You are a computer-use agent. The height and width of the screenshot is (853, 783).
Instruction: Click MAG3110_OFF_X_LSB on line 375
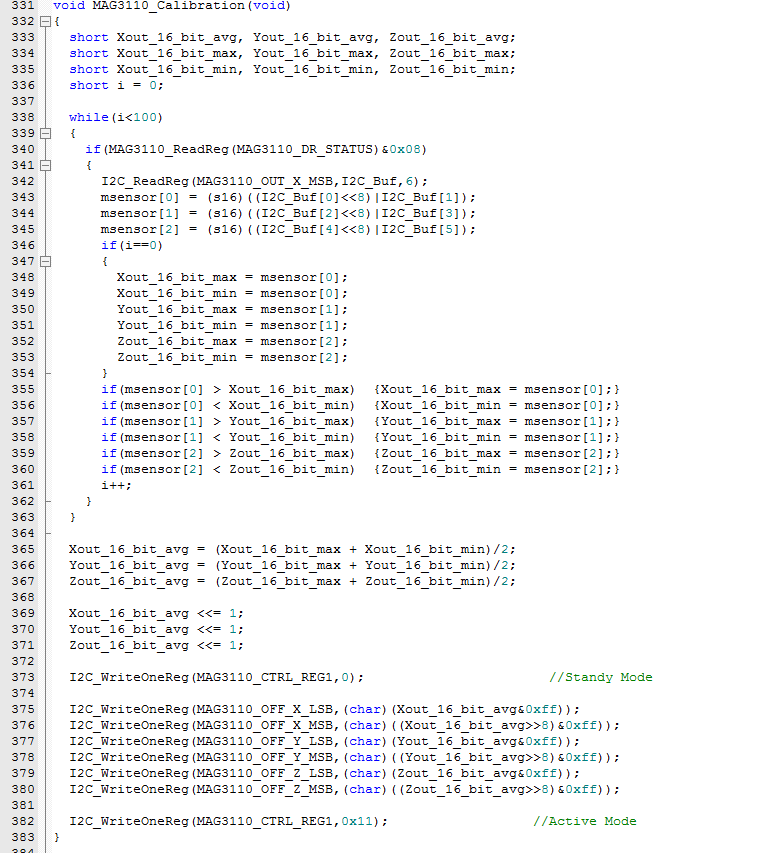[x=264, y=709]
